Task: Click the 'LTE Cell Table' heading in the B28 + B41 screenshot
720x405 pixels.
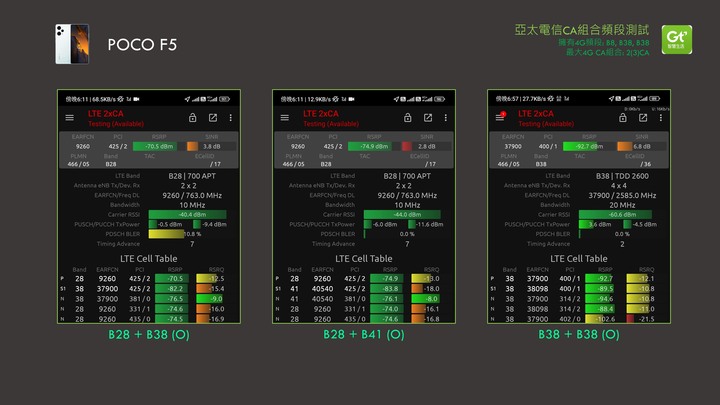Action: [364, 259]
